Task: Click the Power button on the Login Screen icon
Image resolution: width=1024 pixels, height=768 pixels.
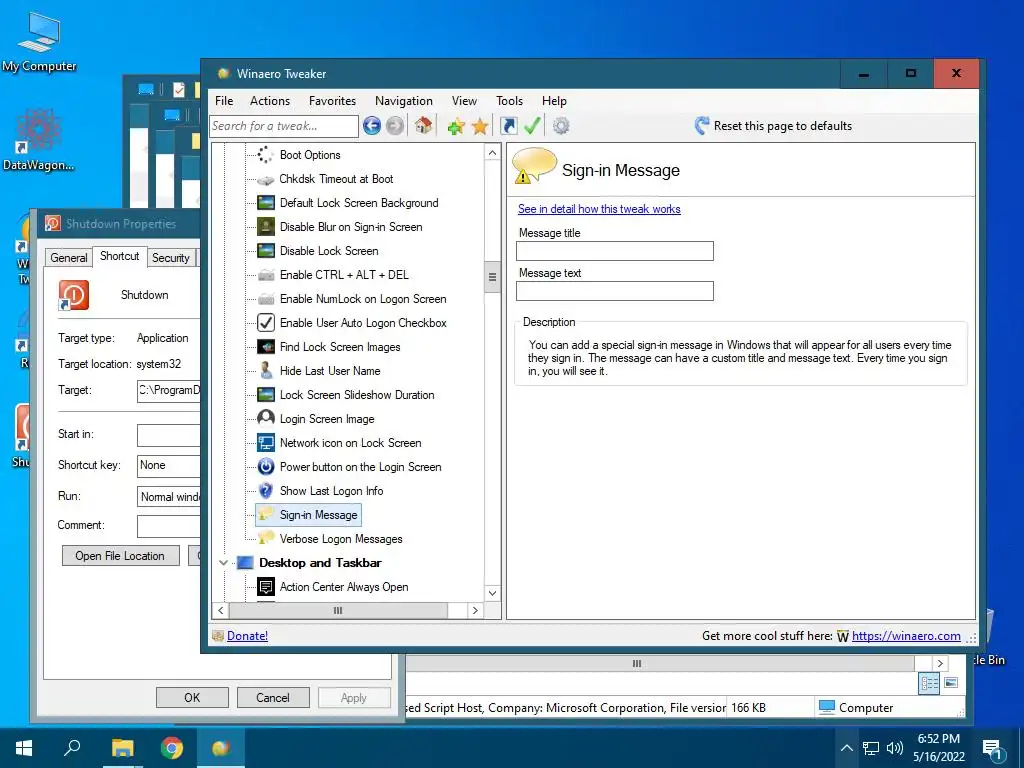Action: [266, 466]
